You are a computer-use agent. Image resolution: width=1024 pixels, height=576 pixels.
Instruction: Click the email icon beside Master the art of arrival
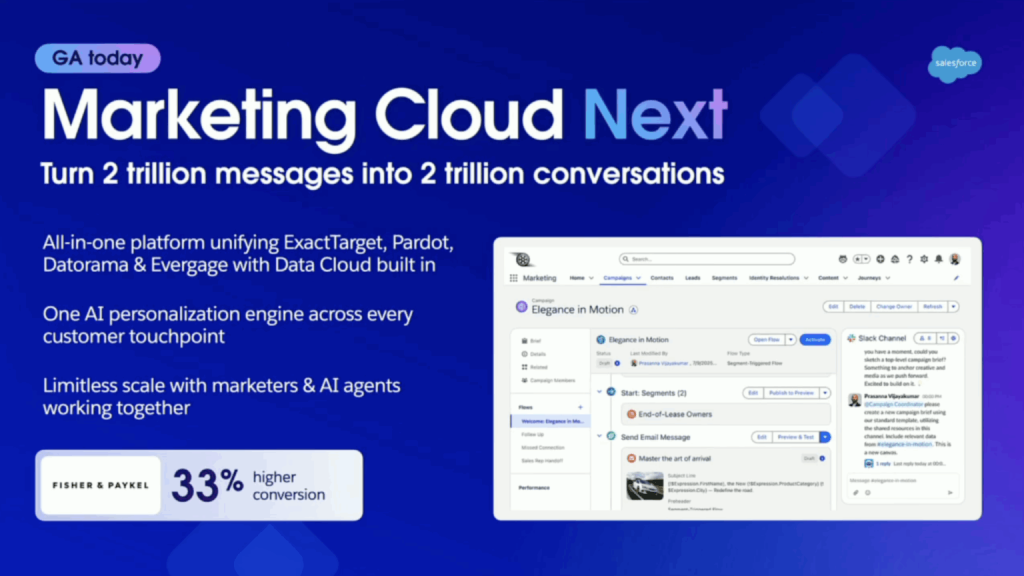tap(632, 458)
